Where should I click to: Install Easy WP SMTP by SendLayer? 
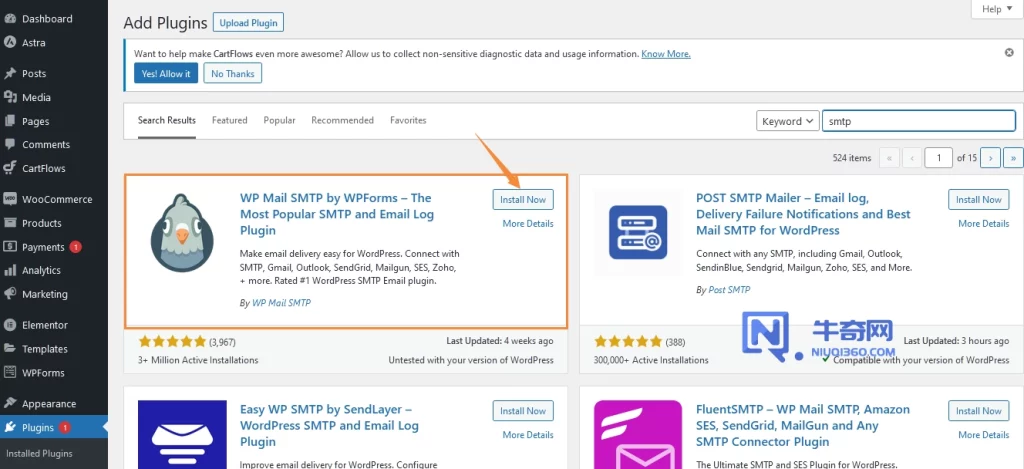point(523,411)
